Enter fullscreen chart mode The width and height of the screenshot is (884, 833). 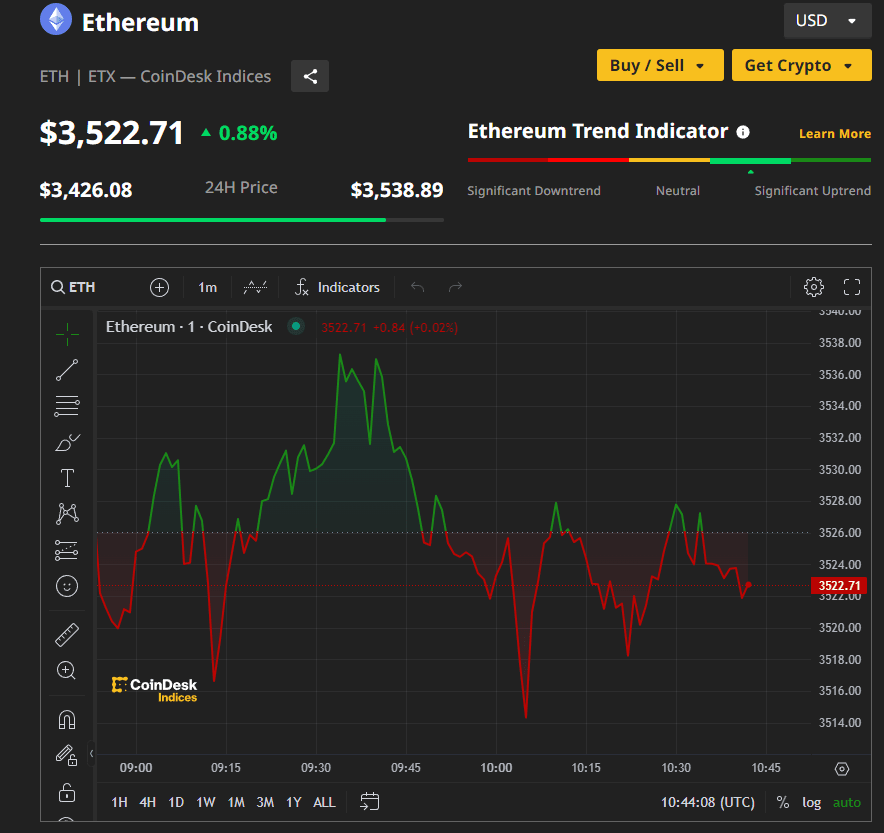(x=852, y=287)
